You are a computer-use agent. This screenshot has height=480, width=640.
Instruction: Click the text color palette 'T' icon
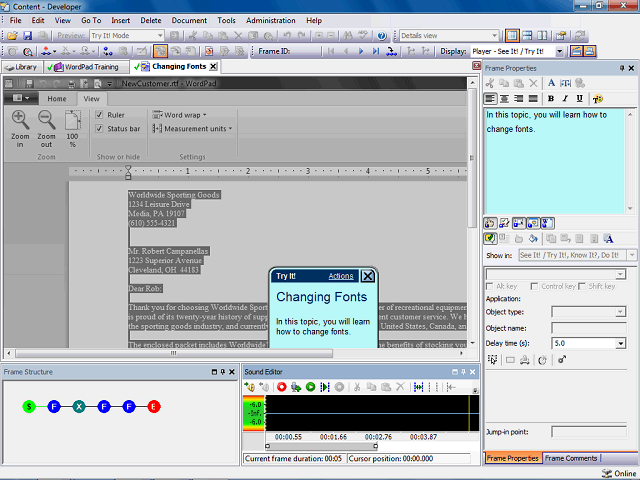[x=598, y=98]
